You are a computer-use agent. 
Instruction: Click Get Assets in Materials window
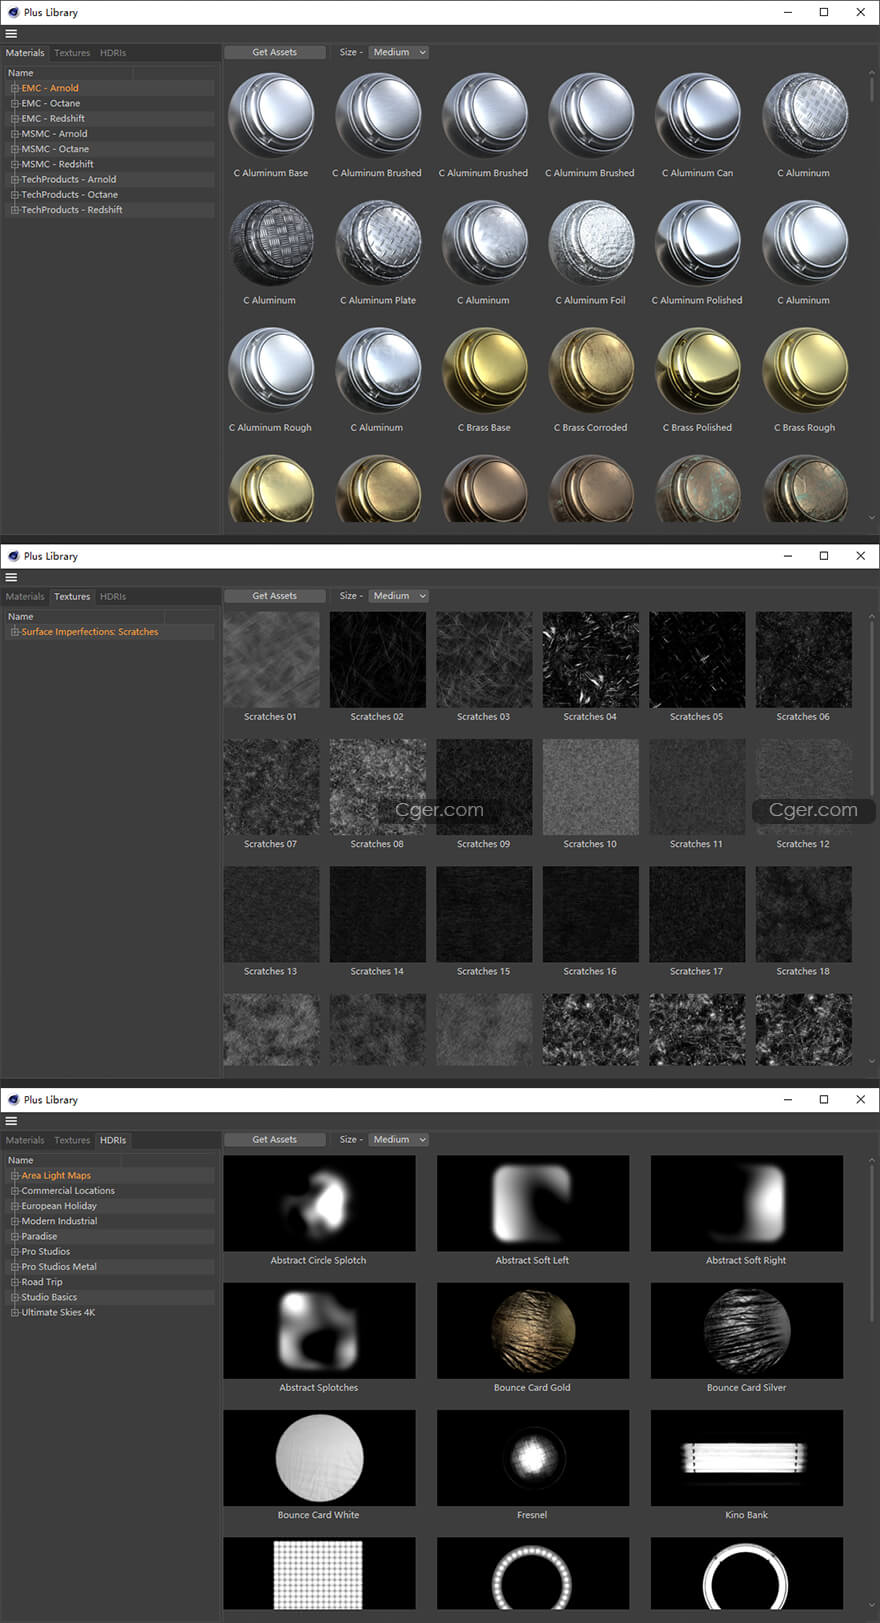(275, 52)
